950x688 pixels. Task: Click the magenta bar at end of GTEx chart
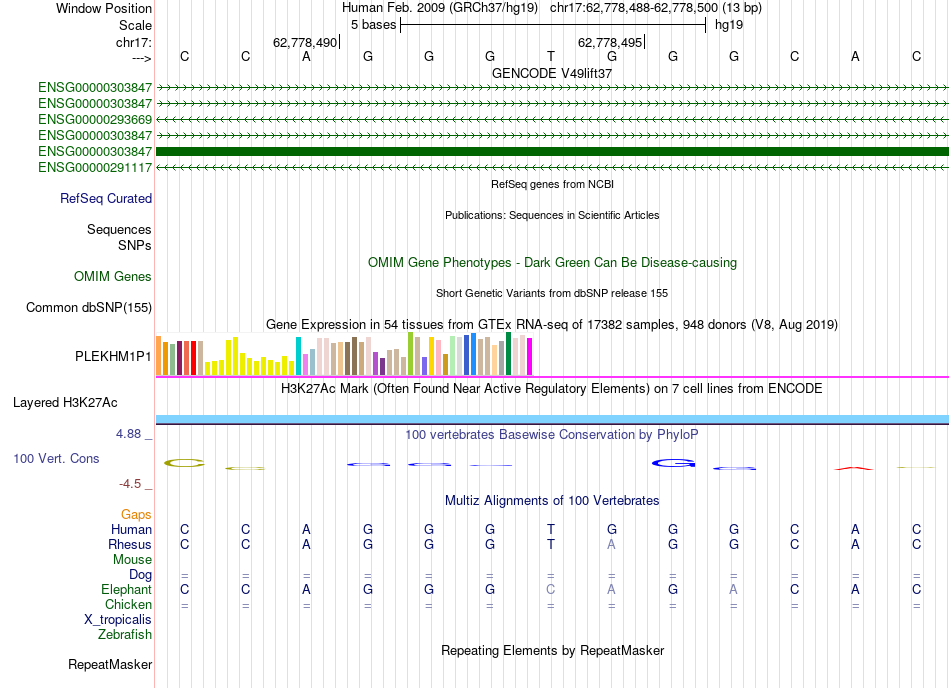[529, 357]
